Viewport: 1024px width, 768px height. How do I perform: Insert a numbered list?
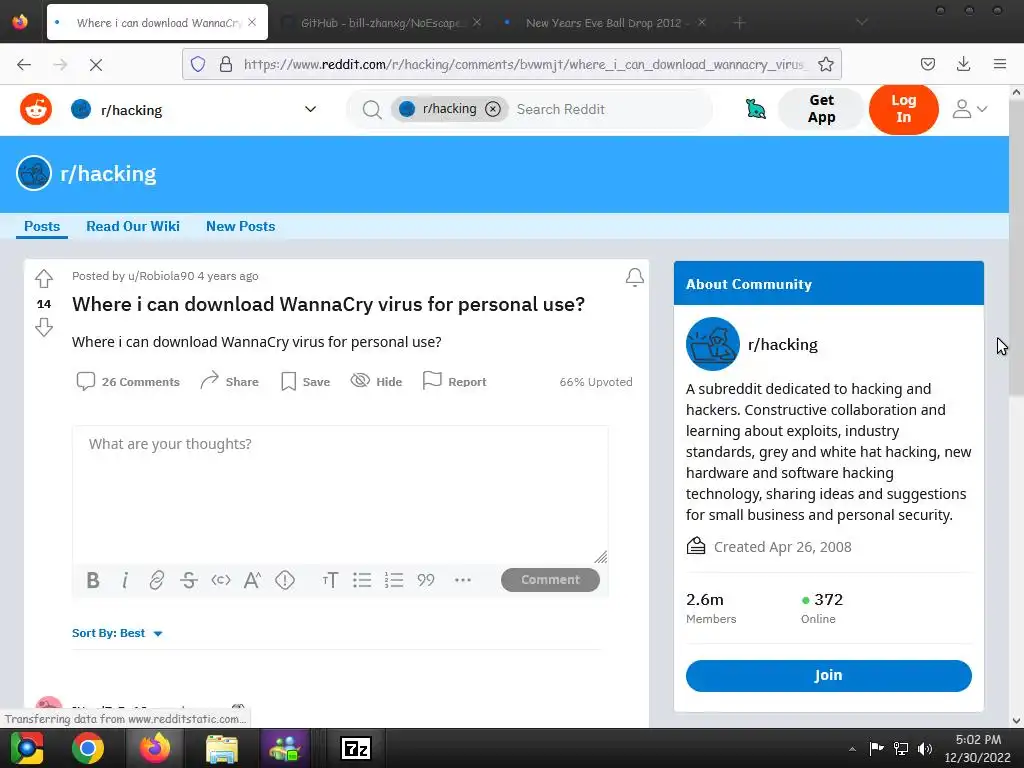pyautogui.click(x=394, y=580)
